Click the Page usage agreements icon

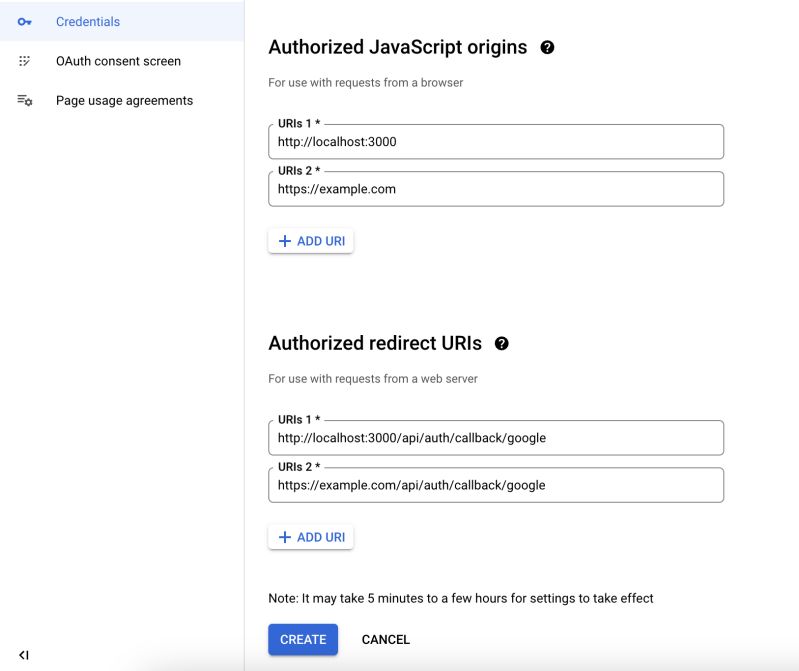click(x=24, y=100)
